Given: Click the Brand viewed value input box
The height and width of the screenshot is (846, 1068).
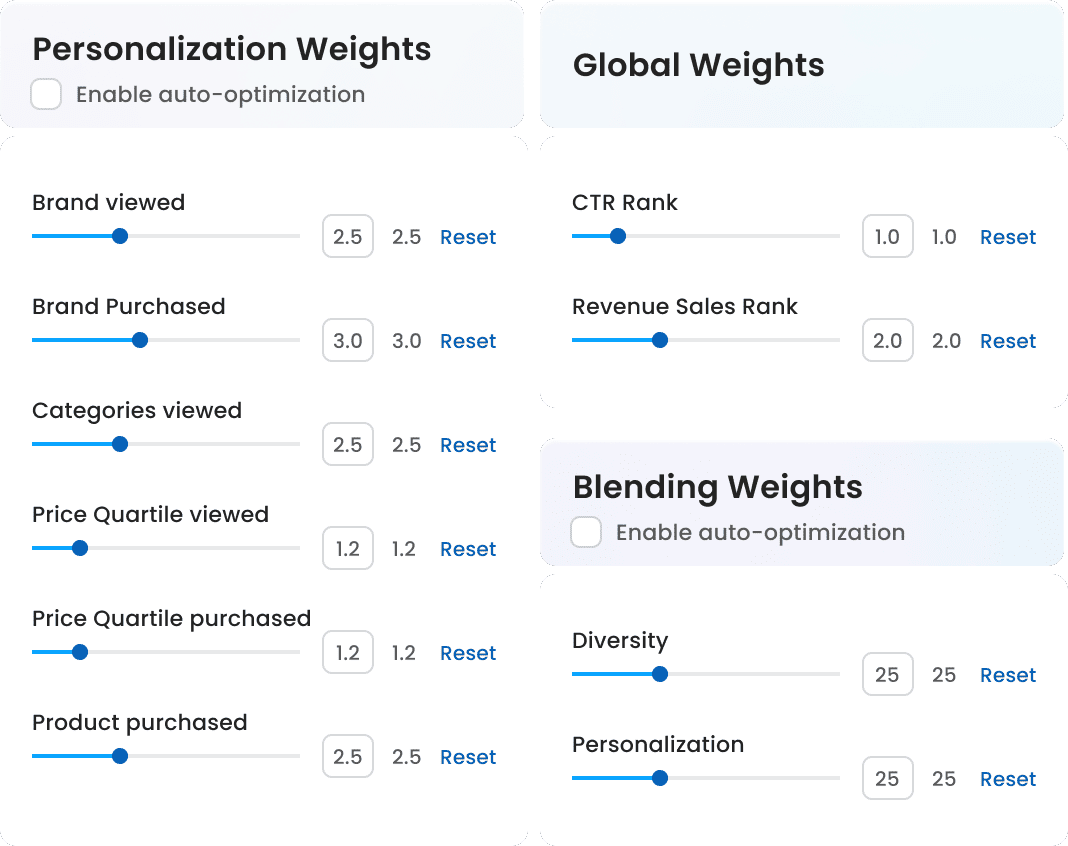Looking at the screenshot, I should tap(348, 237).
